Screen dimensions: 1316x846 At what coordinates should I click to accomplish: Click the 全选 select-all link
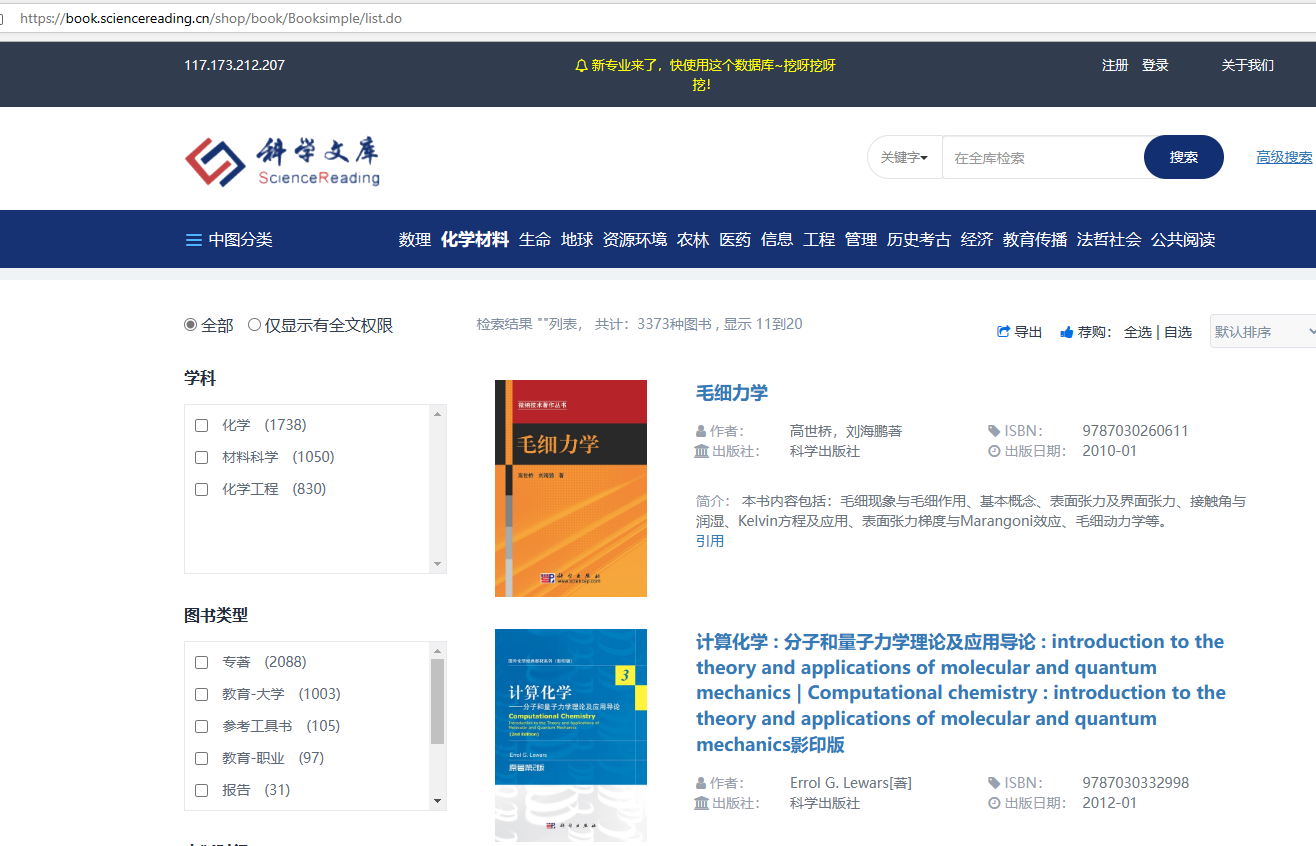tap(1138, 332)
